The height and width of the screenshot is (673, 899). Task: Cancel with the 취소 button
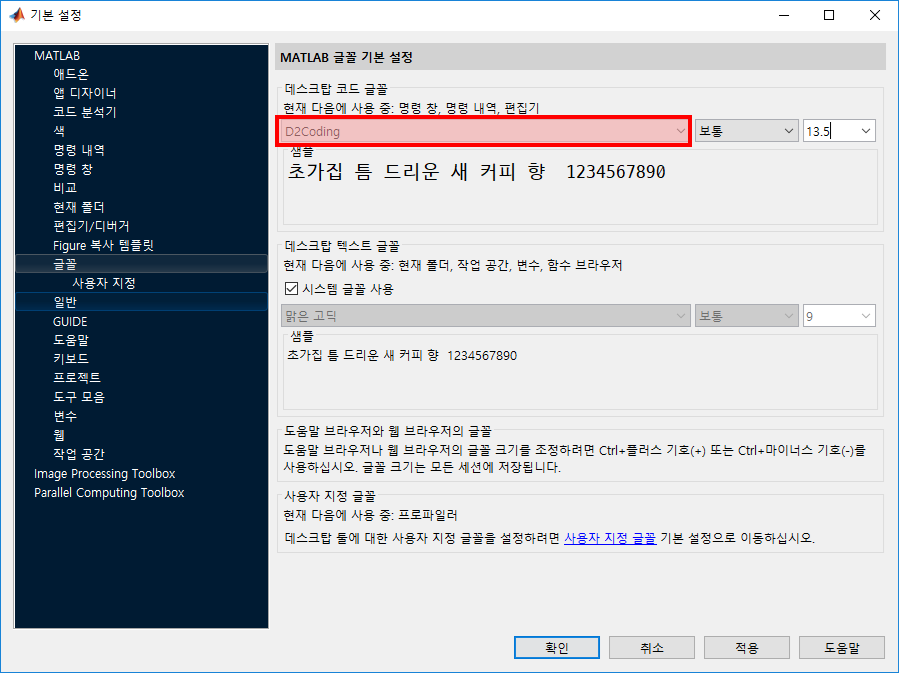[x=652, y=648]
